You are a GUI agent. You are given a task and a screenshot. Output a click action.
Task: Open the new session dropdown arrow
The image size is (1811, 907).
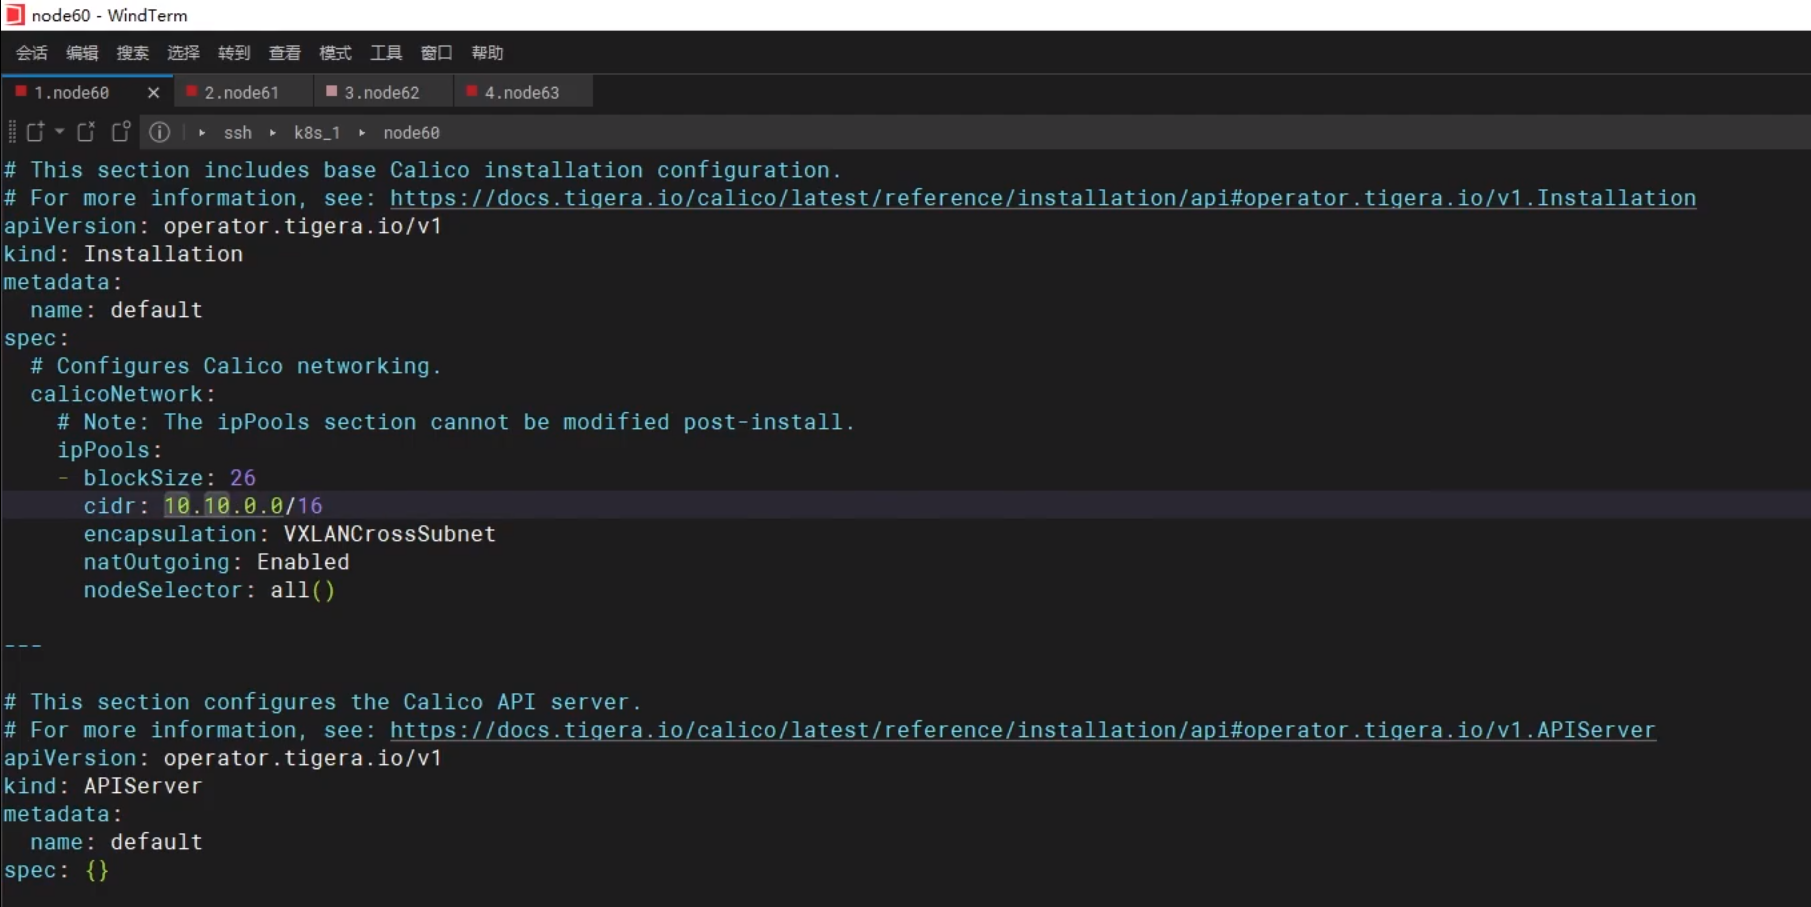coord(59,132)
